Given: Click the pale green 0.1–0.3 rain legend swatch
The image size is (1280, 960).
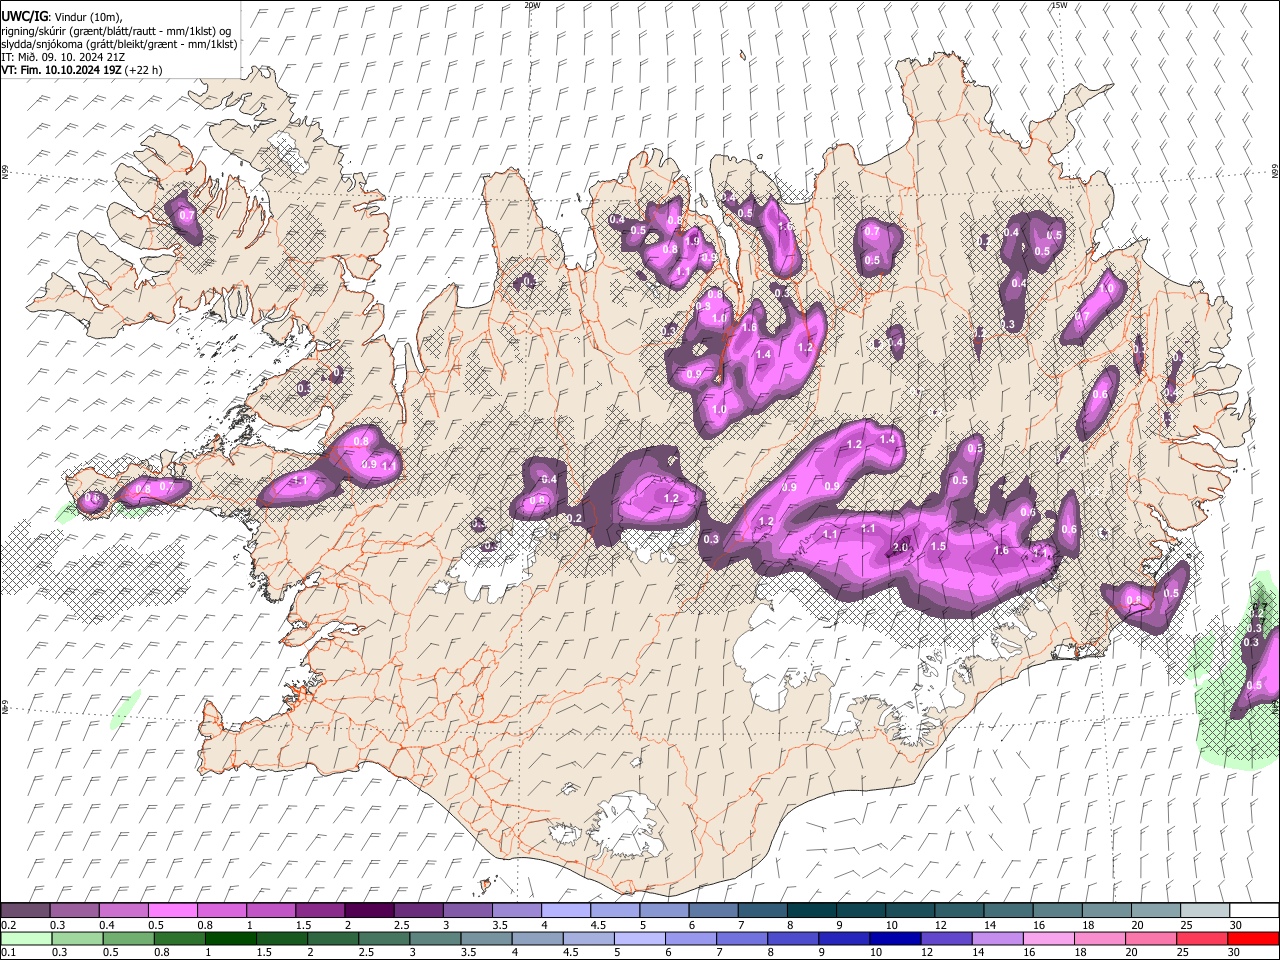Looking at the screenshot, I should tap(25, 938).
